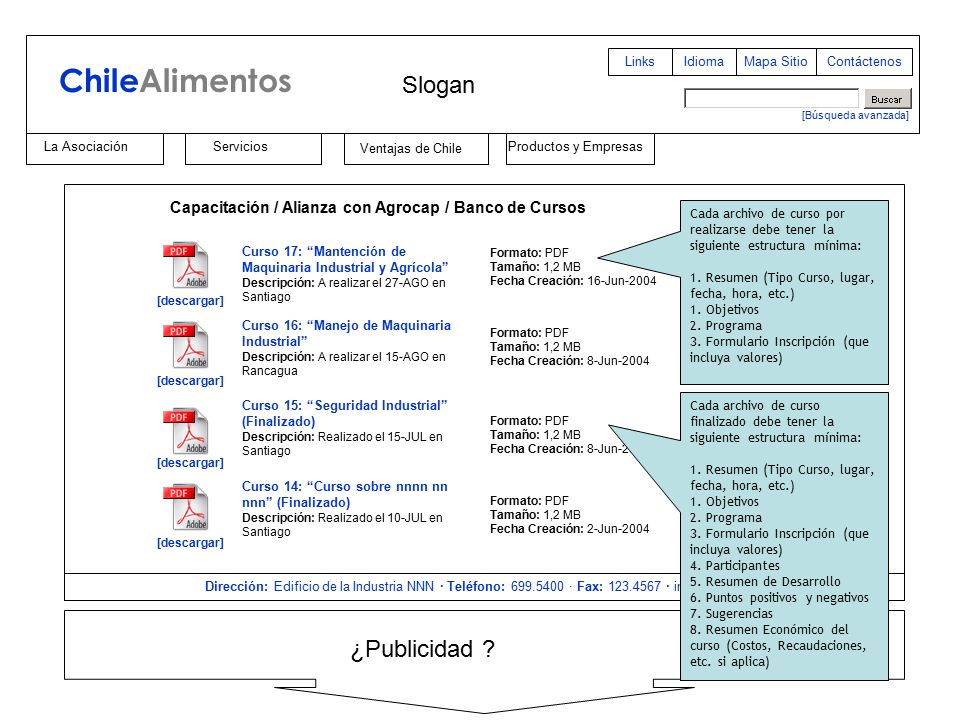This screenshot has width=960, height=720.
Task: Click the Slogan text in the header
Action: point(438,85)
